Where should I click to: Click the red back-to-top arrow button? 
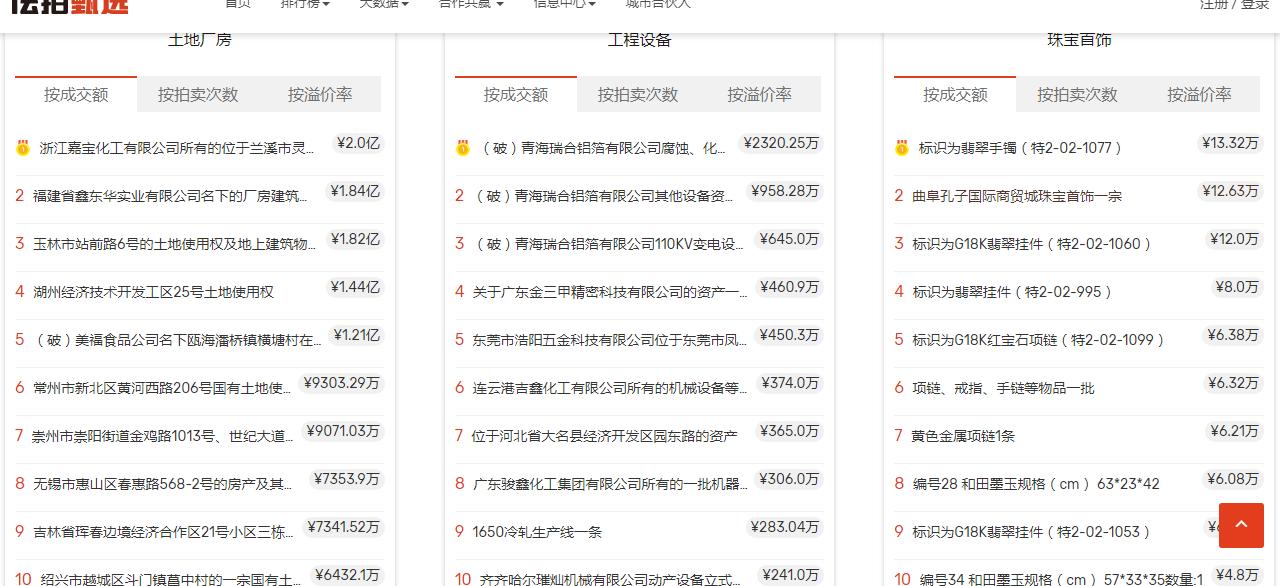coord(1241,525)
